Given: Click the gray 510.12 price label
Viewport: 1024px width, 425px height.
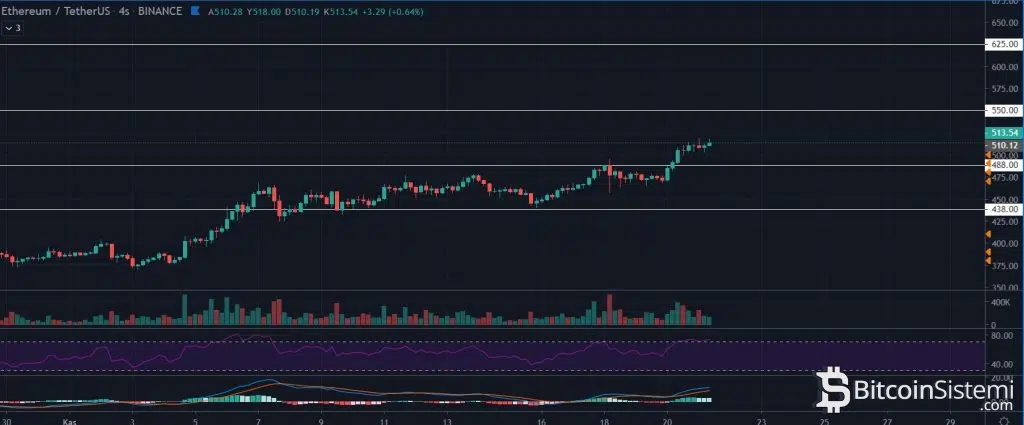Looking at the screenshot, I should click(x=1003, y=145).
